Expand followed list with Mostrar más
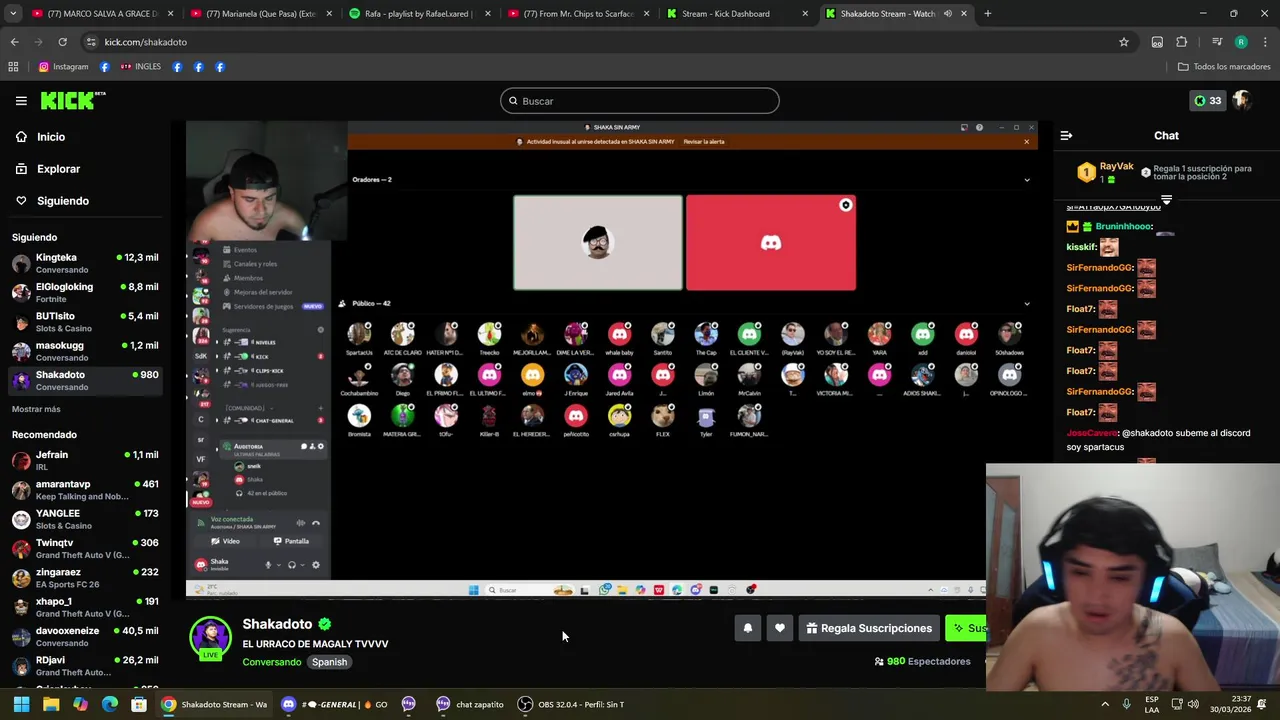The width and height of the screenshot is (1280, 720). pos(36,409)
